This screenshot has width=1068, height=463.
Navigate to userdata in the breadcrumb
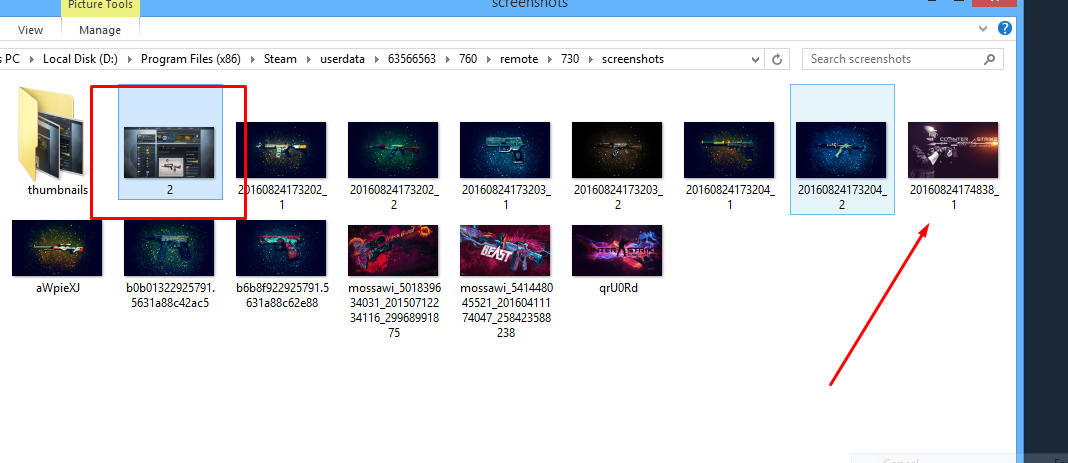[343, 59]
